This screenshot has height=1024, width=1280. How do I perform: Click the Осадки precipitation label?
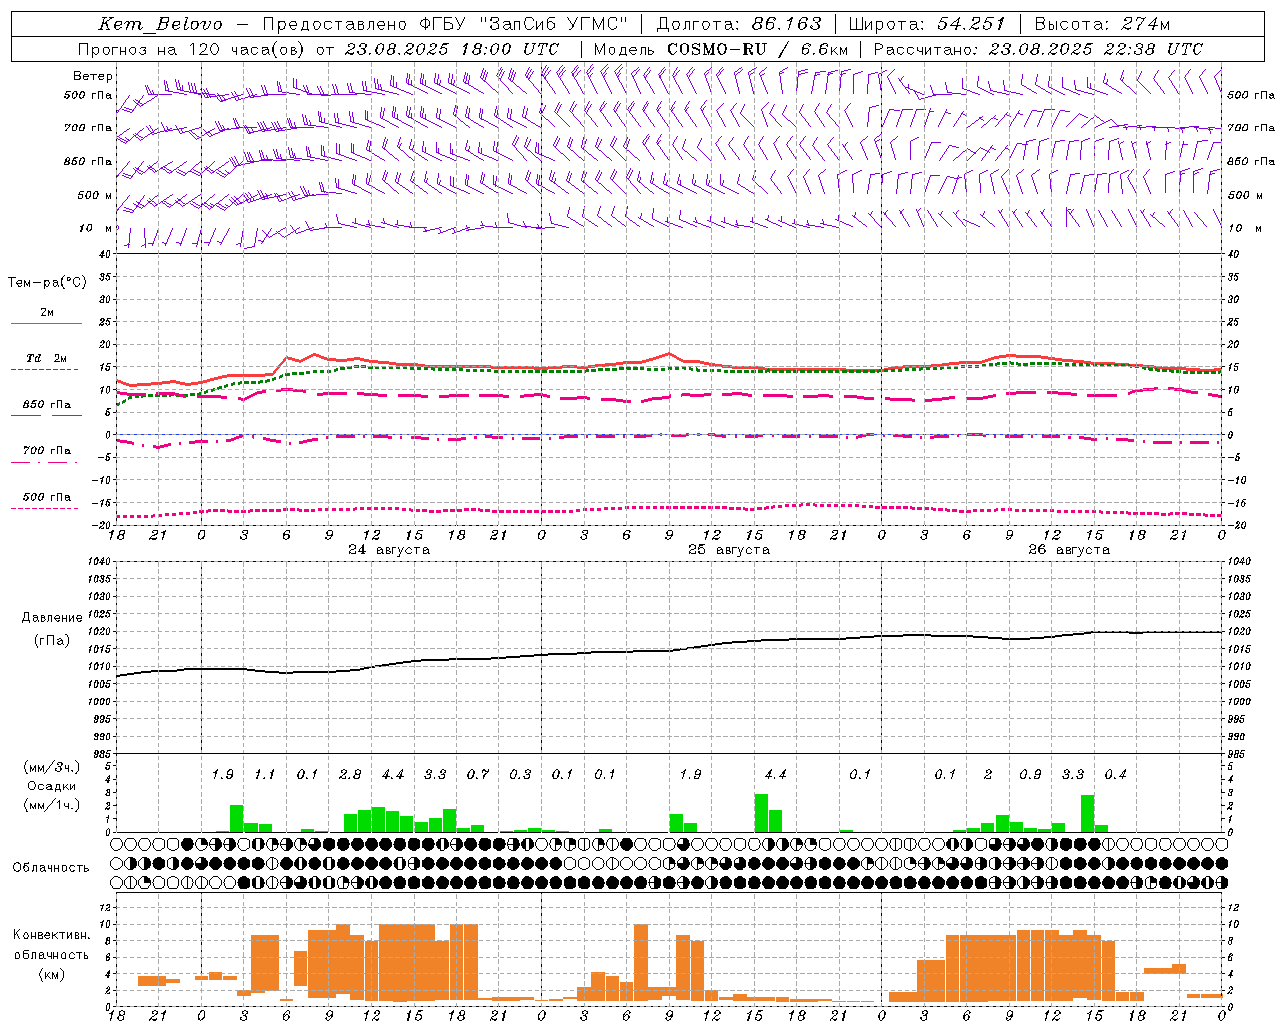(x=52, y=786)
